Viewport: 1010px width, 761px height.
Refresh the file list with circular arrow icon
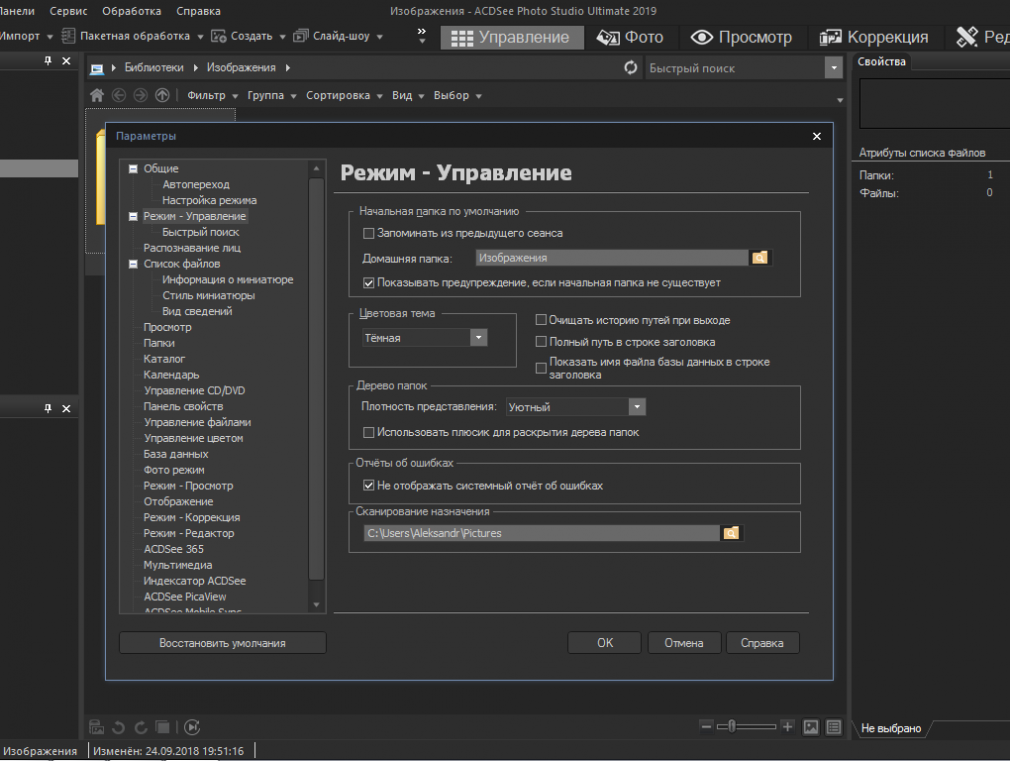[631, 68]
